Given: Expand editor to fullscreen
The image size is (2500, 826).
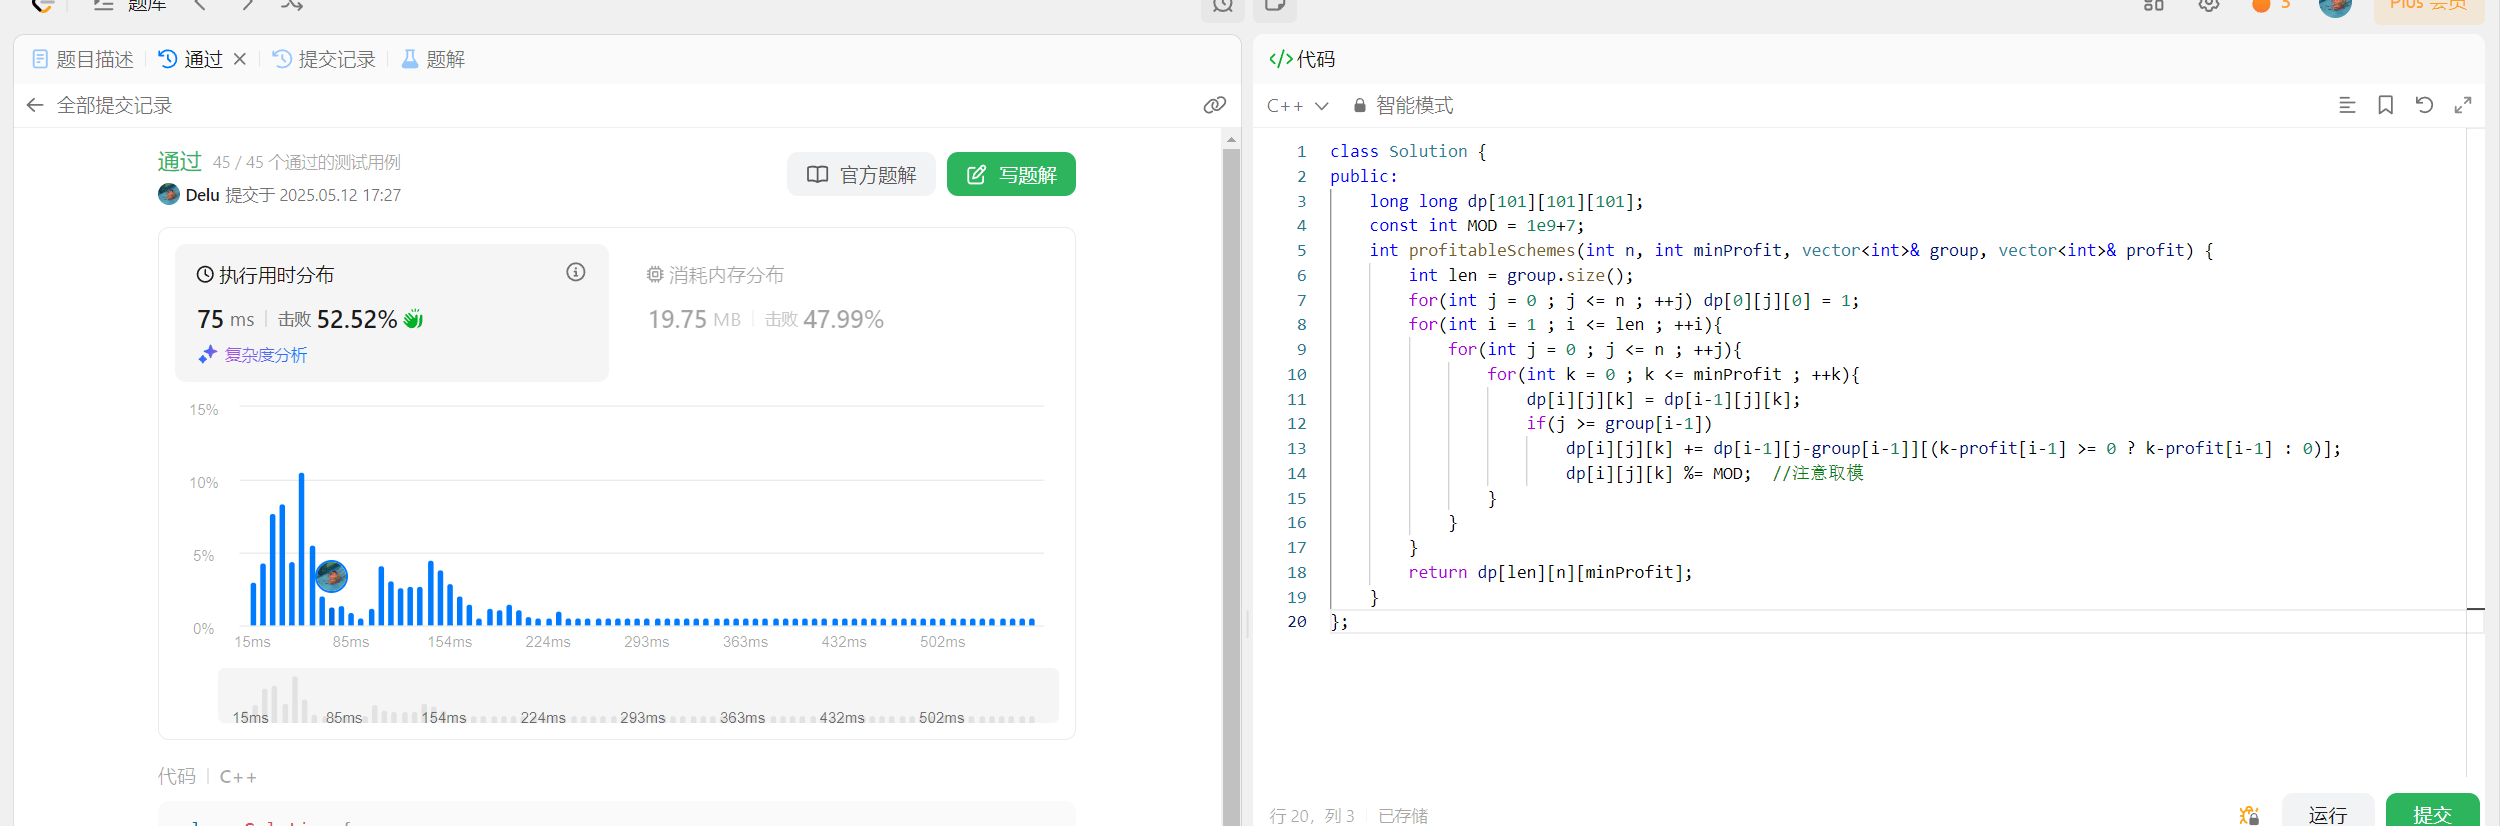Looking at the screenshot, I should coord(2463,105).
